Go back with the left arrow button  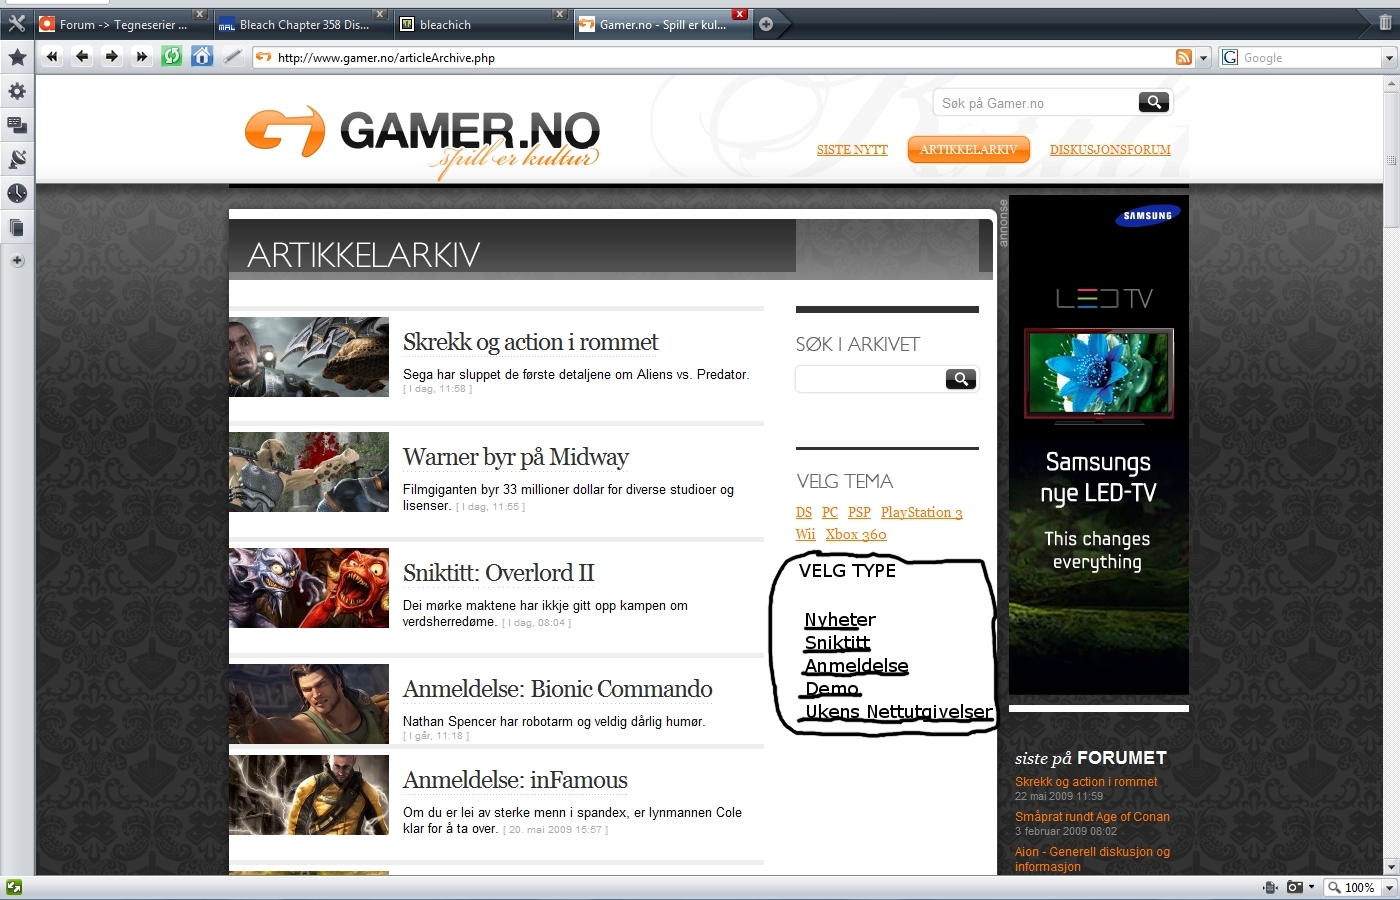(x=82, y=57)
